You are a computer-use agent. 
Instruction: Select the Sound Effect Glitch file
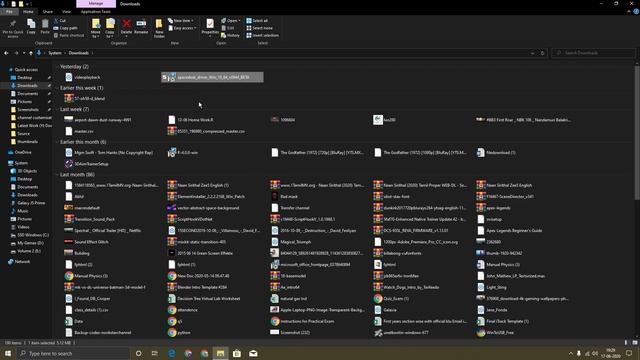point(87,242)
